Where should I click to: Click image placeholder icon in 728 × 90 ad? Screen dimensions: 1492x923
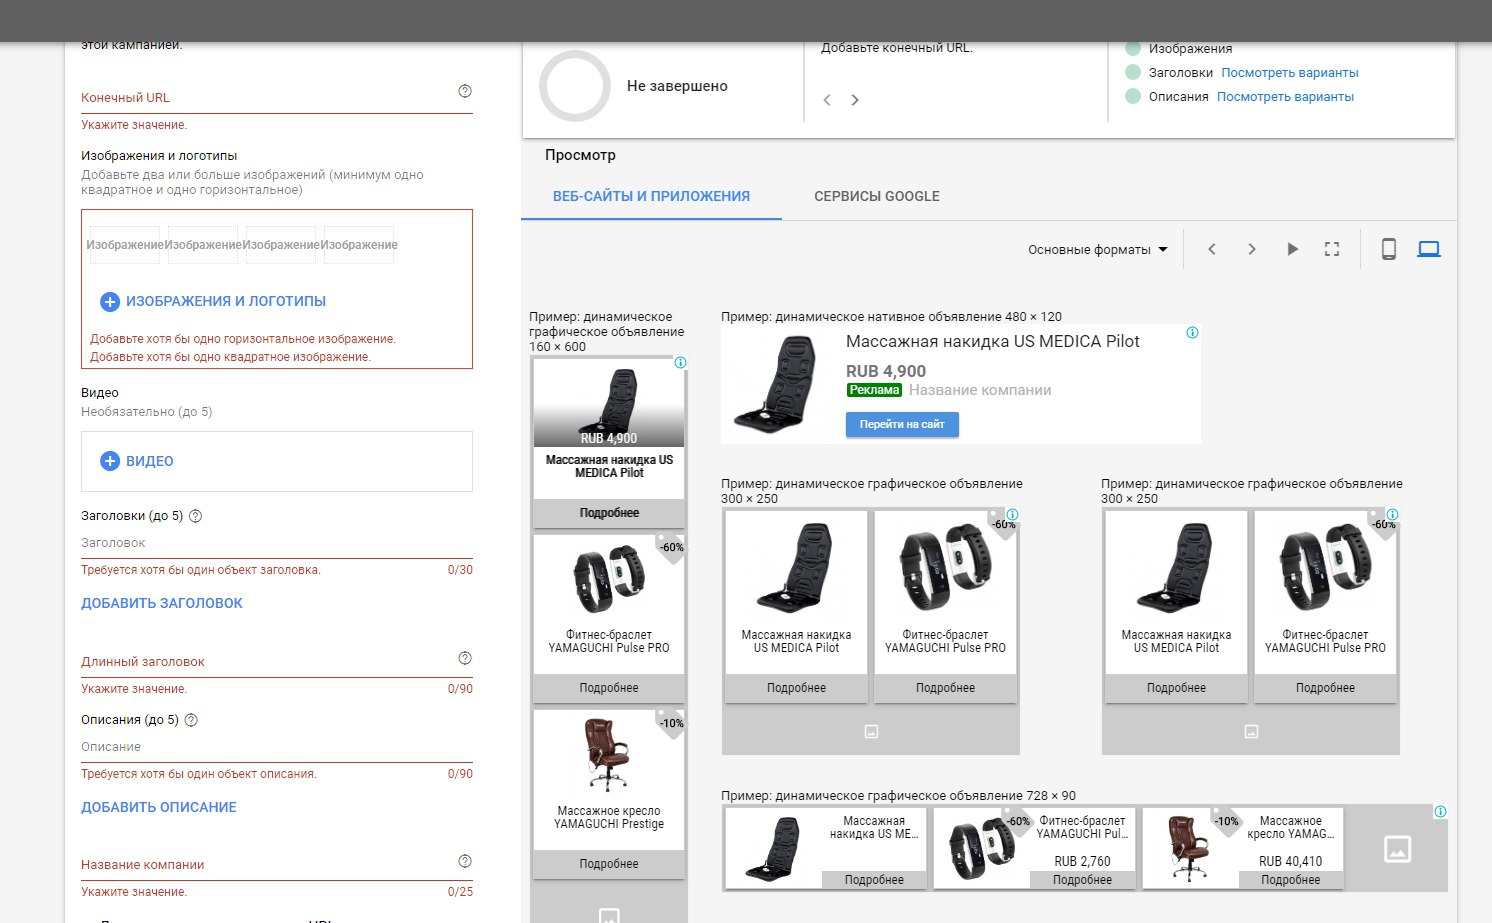1397,849
